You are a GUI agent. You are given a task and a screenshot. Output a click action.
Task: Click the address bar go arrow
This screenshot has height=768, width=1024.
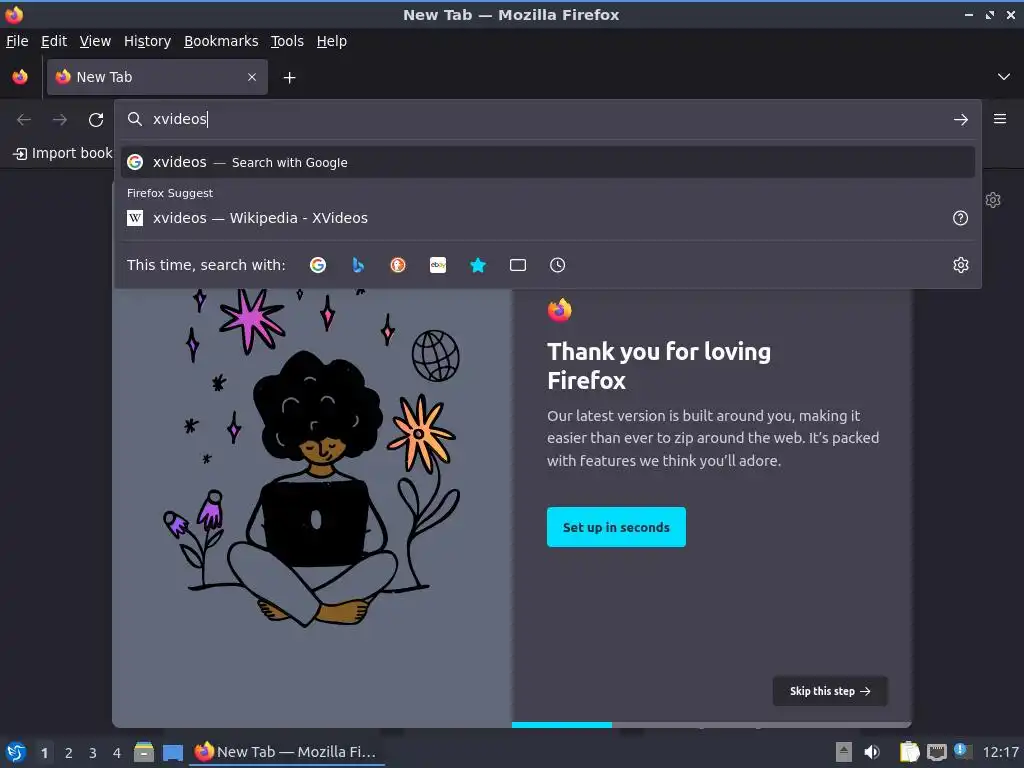click(x=961, y=120)
